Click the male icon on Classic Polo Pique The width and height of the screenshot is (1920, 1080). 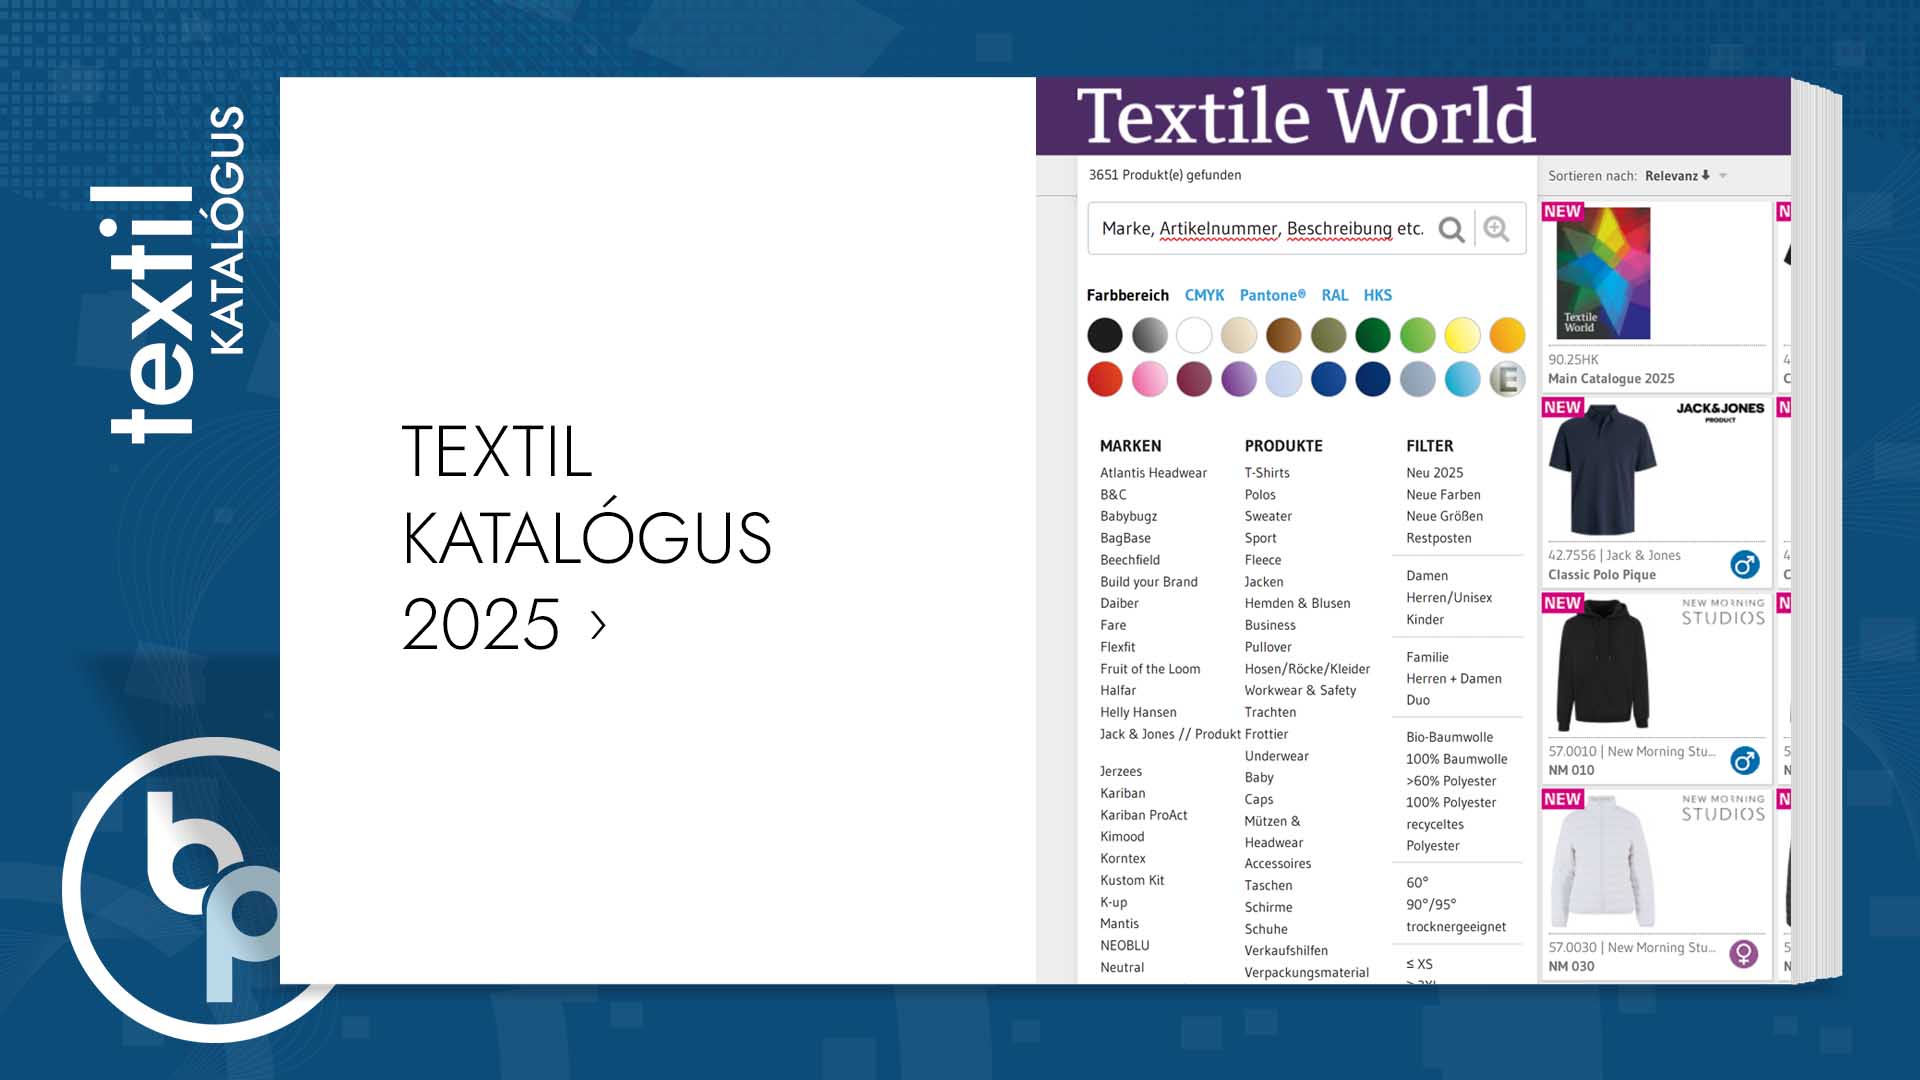(x=1744, y=565)
